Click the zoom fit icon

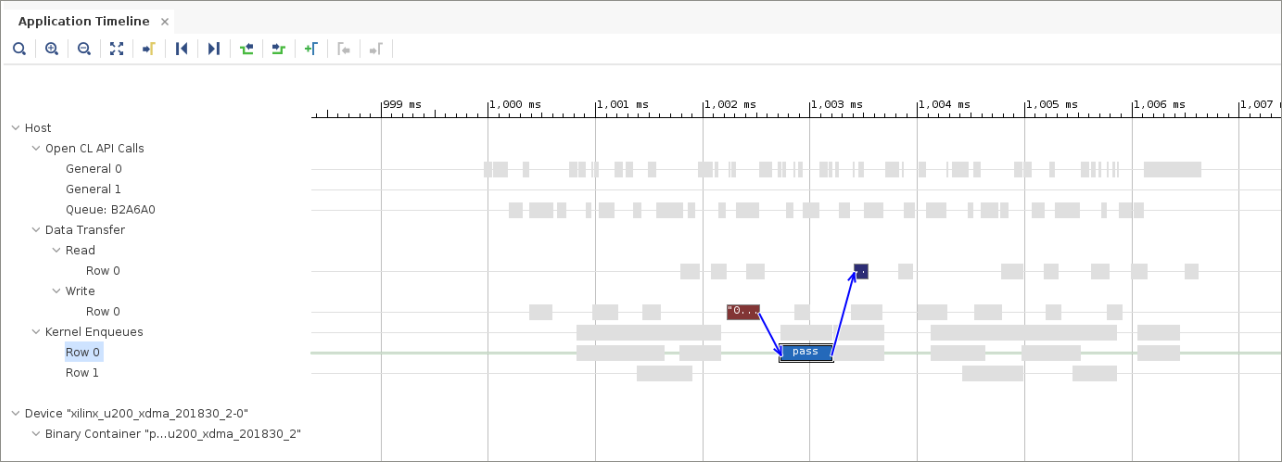coord(116,48)
